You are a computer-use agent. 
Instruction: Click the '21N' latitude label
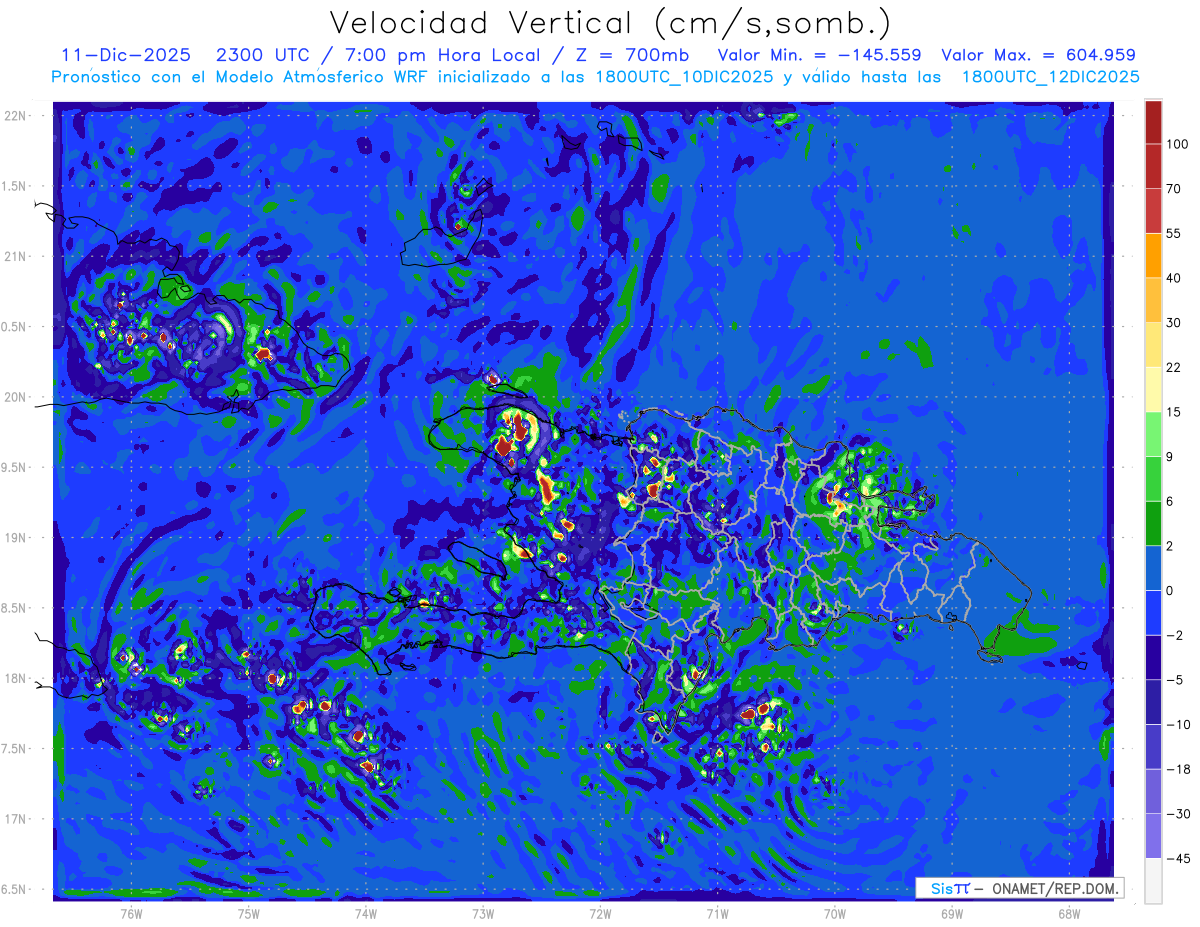[16, 256]
